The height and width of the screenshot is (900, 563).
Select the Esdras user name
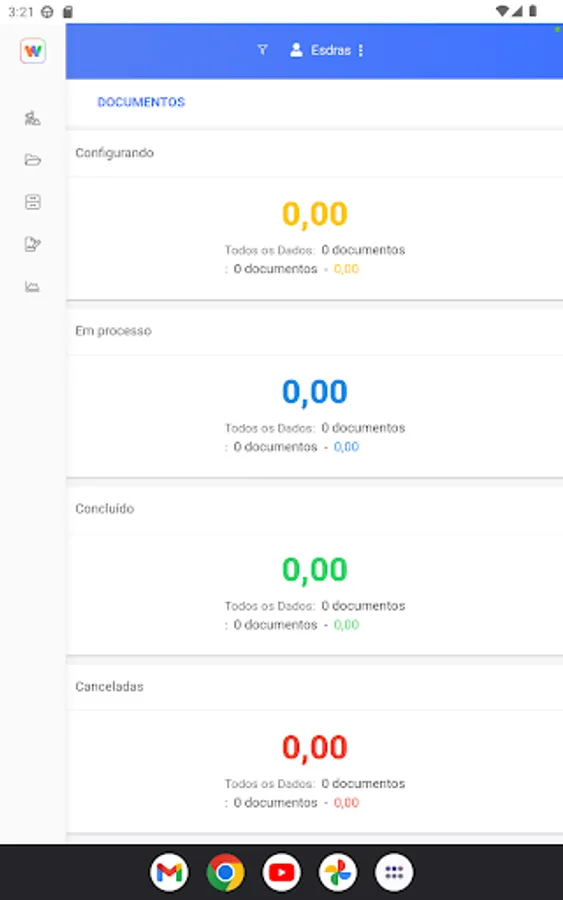(331, 51)
